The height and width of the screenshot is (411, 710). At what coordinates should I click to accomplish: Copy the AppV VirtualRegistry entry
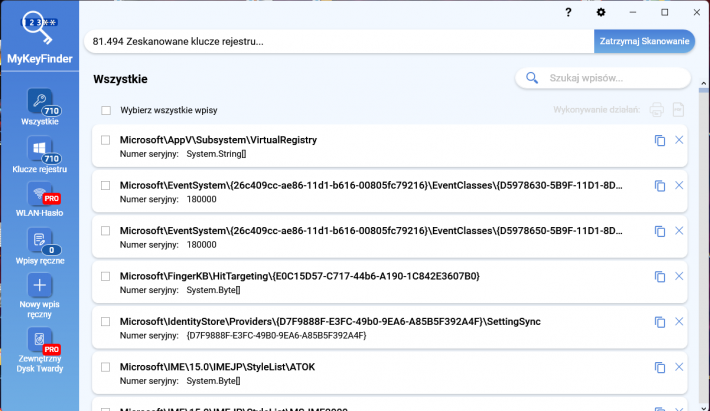point(660,140)
